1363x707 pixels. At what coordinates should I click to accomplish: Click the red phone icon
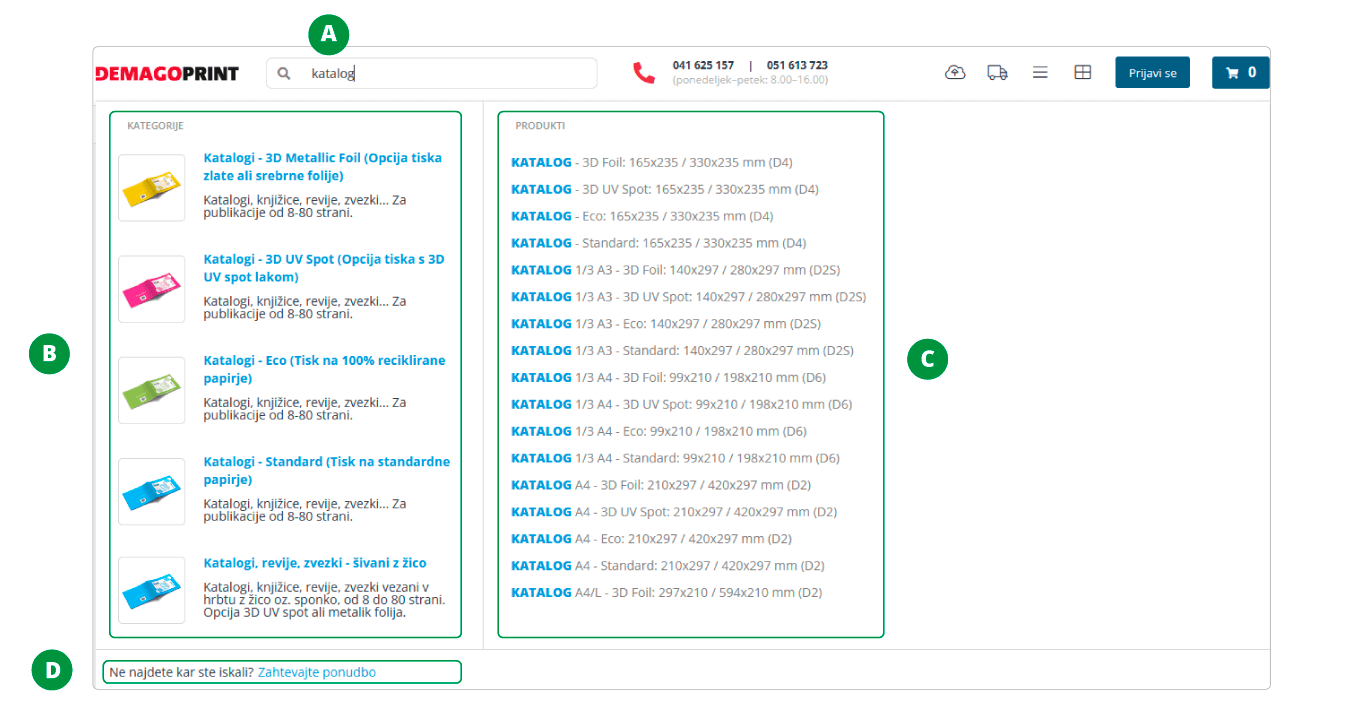(x=644, y=72)
